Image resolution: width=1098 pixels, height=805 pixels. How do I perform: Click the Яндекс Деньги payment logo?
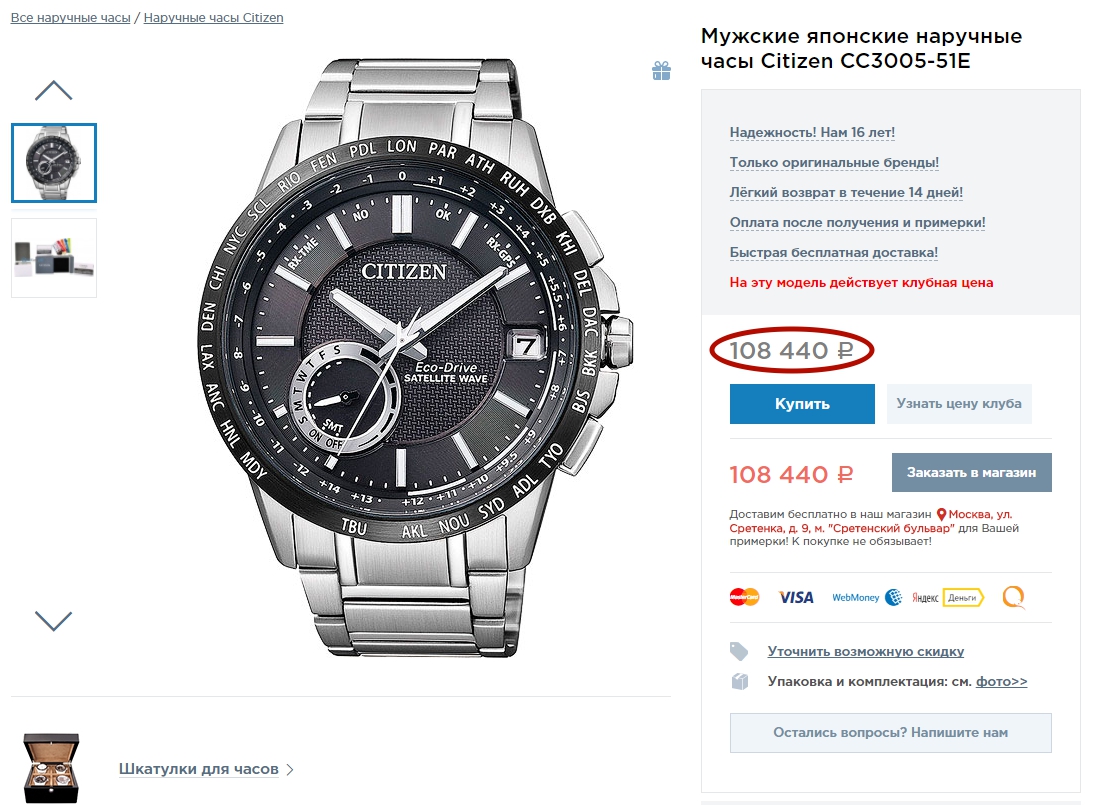pos(948,597)
